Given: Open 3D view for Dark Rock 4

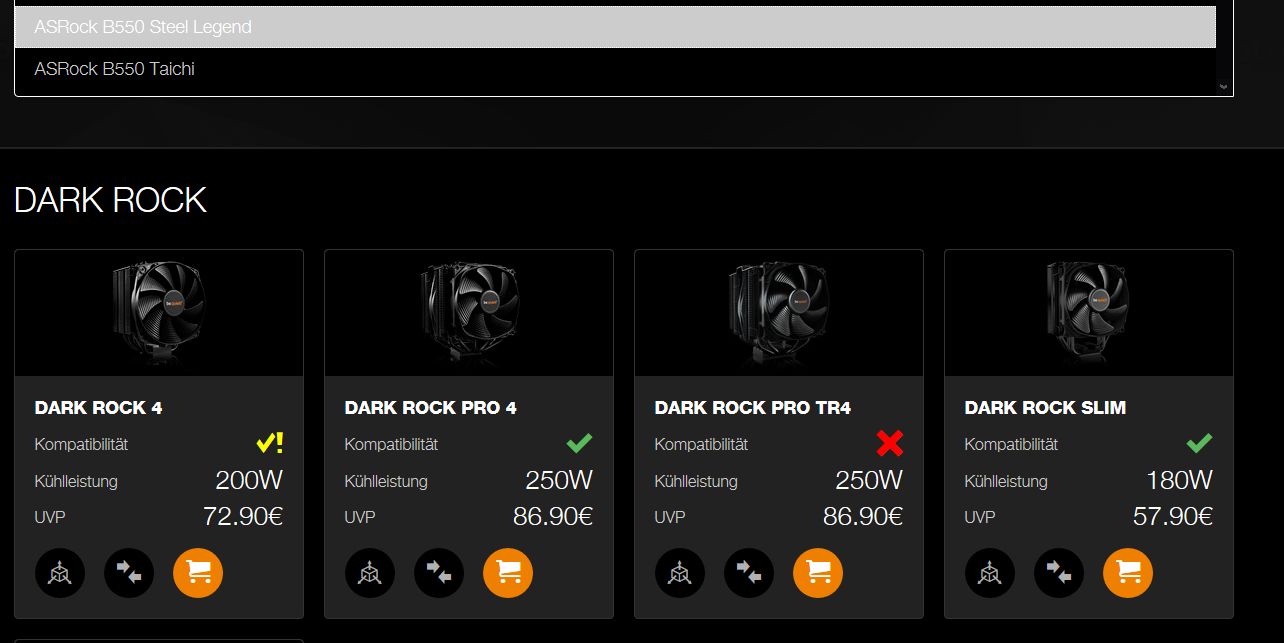Looking at the screenshot, I should 60,573.
